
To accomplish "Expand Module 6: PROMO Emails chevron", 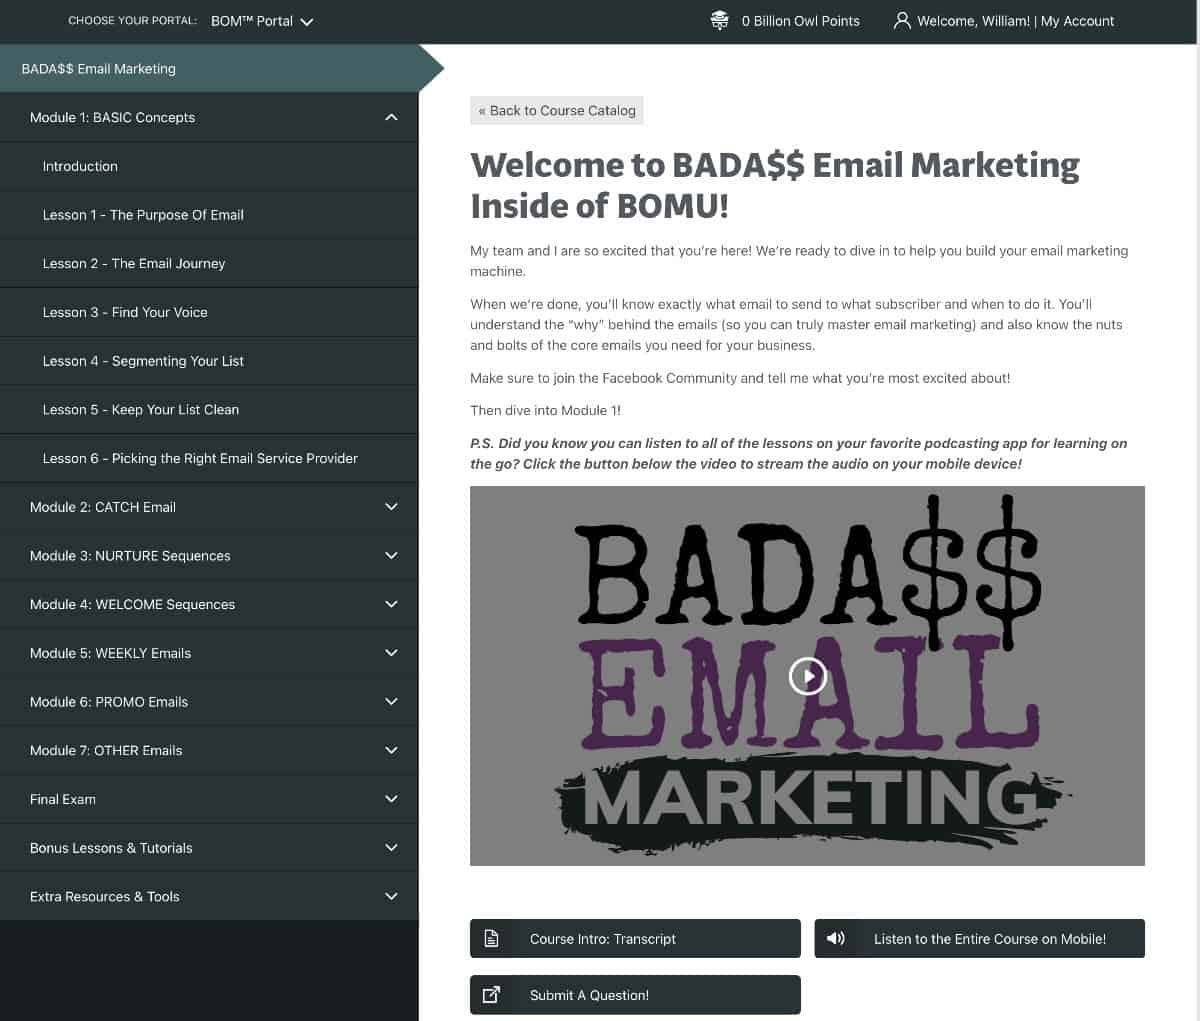I will (391, 701).
